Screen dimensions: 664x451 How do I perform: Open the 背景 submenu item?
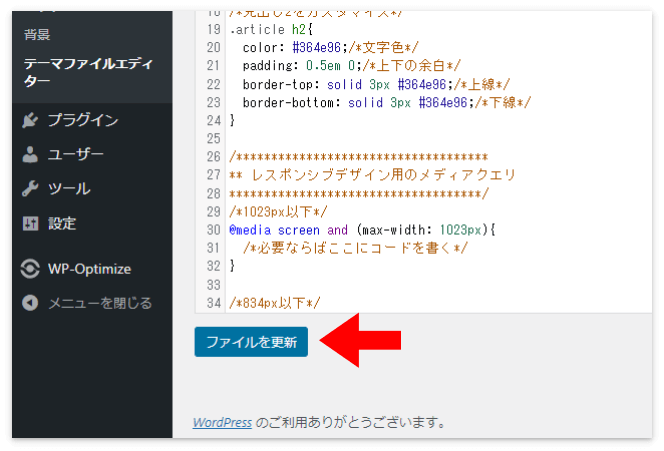pyautogui.click(x=37, y=34)
